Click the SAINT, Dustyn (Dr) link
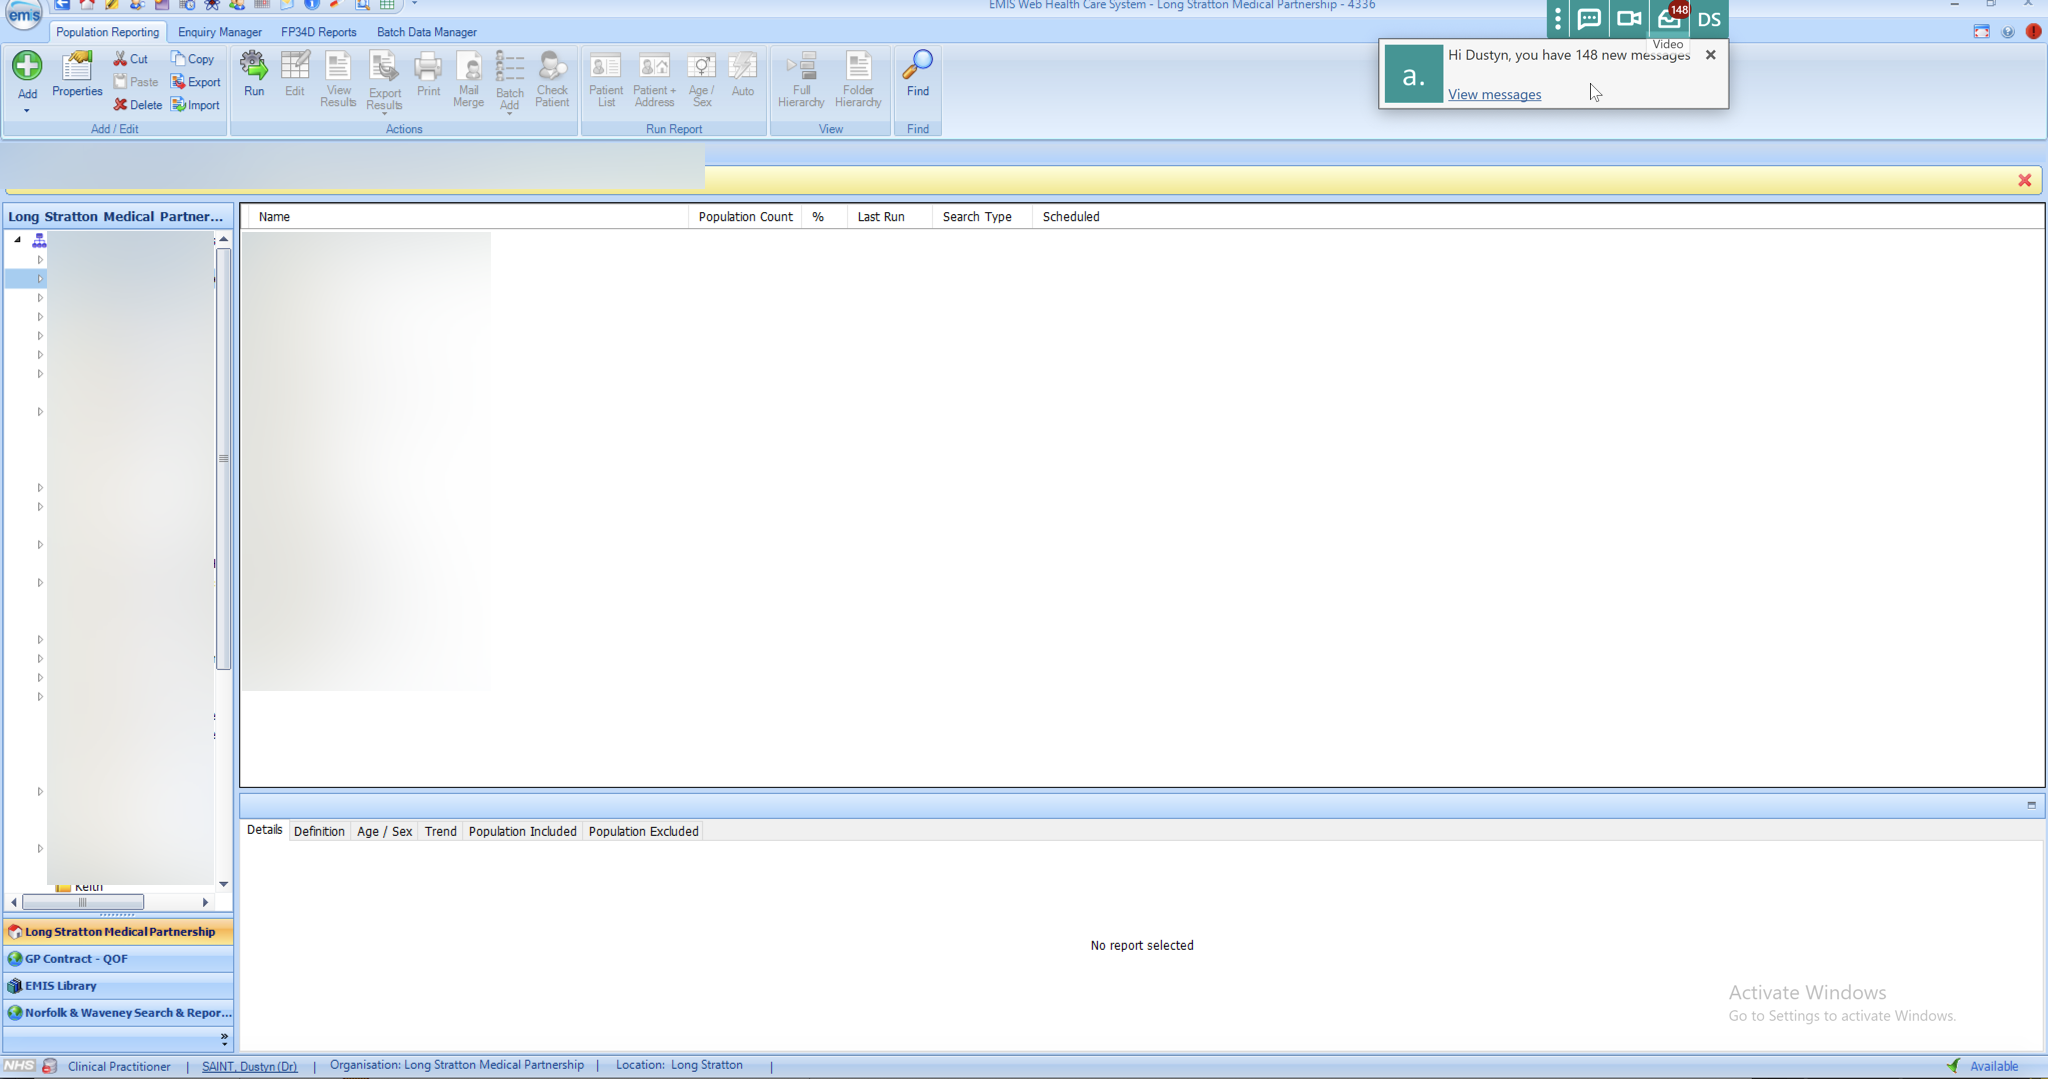The height and width of the screenshot is (1079, 2048). click(250, 1066)
